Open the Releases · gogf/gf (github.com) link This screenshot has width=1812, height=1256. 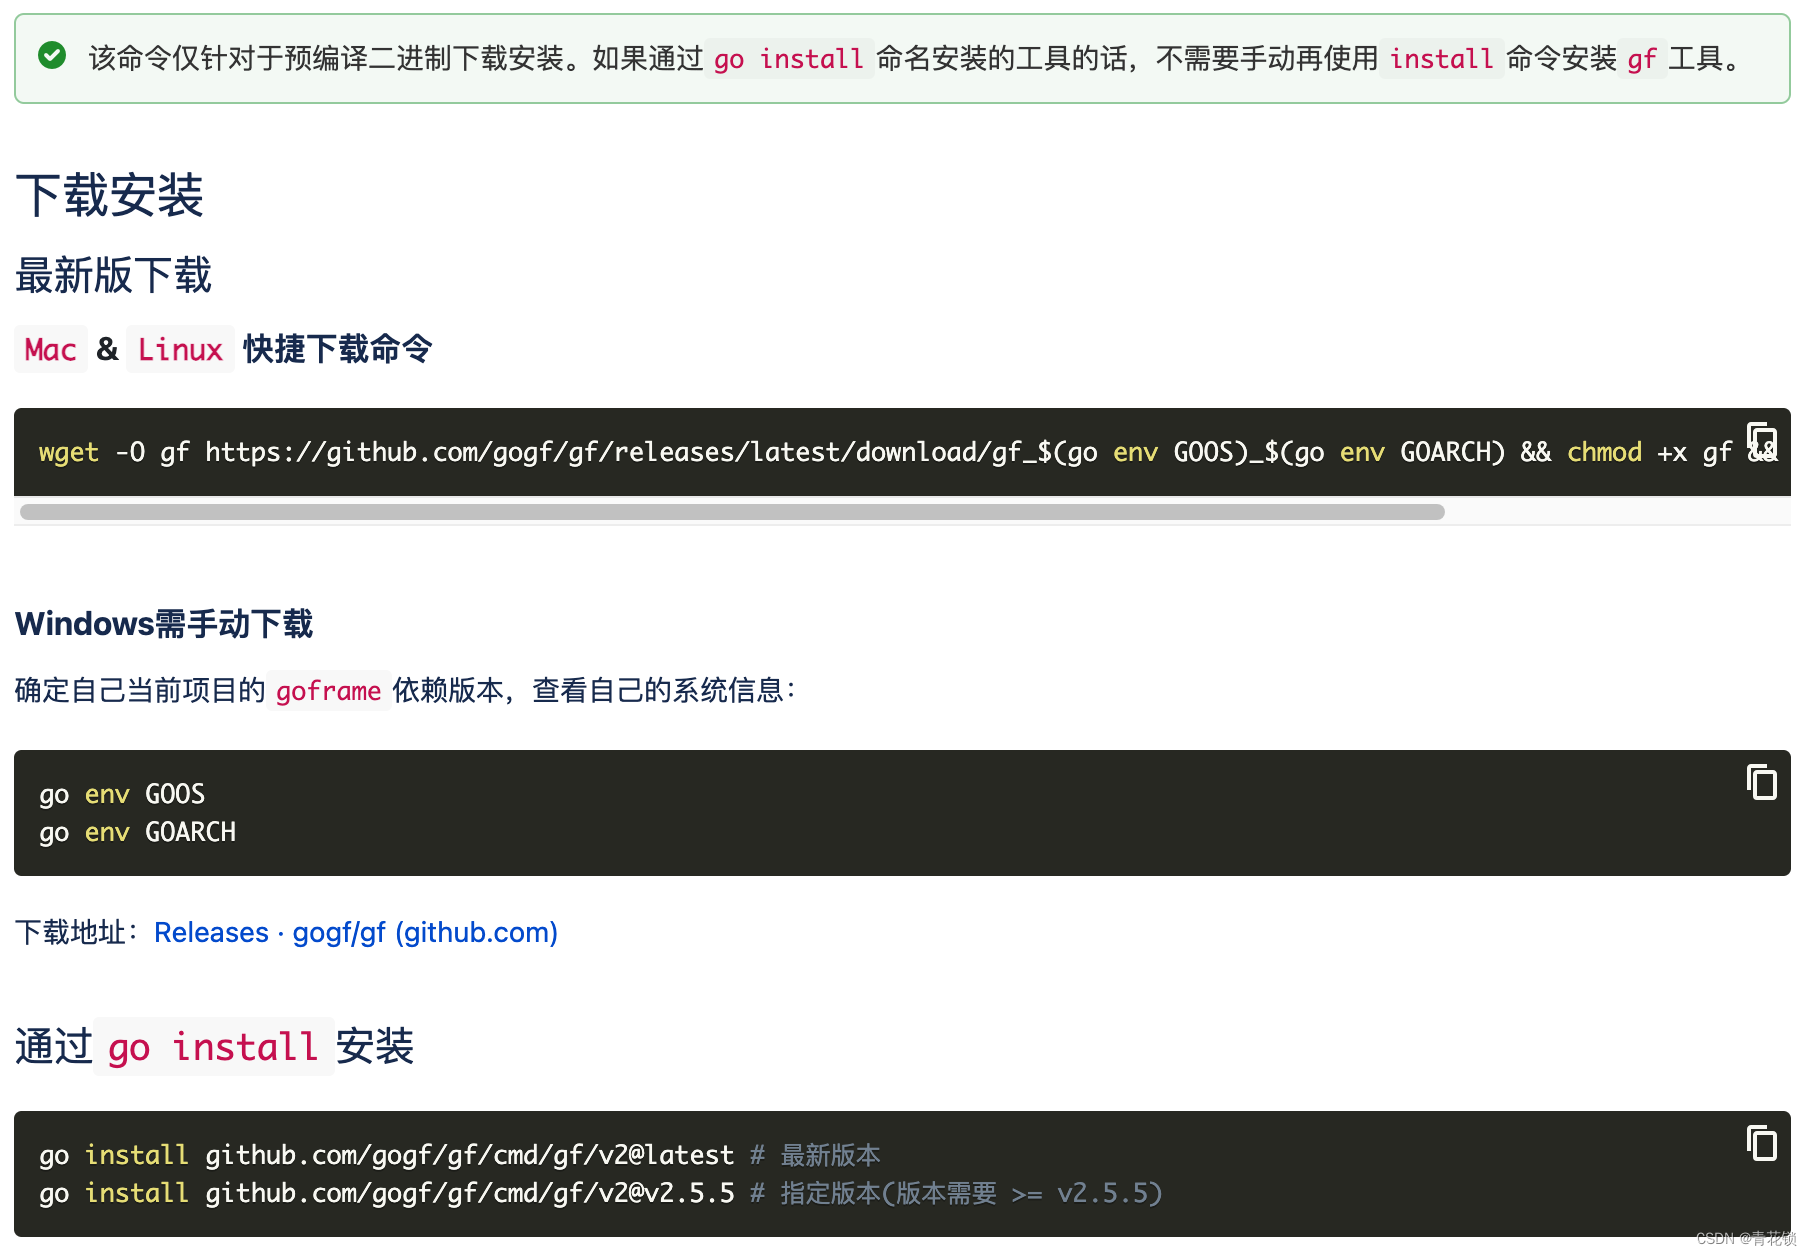pos(356,932)
